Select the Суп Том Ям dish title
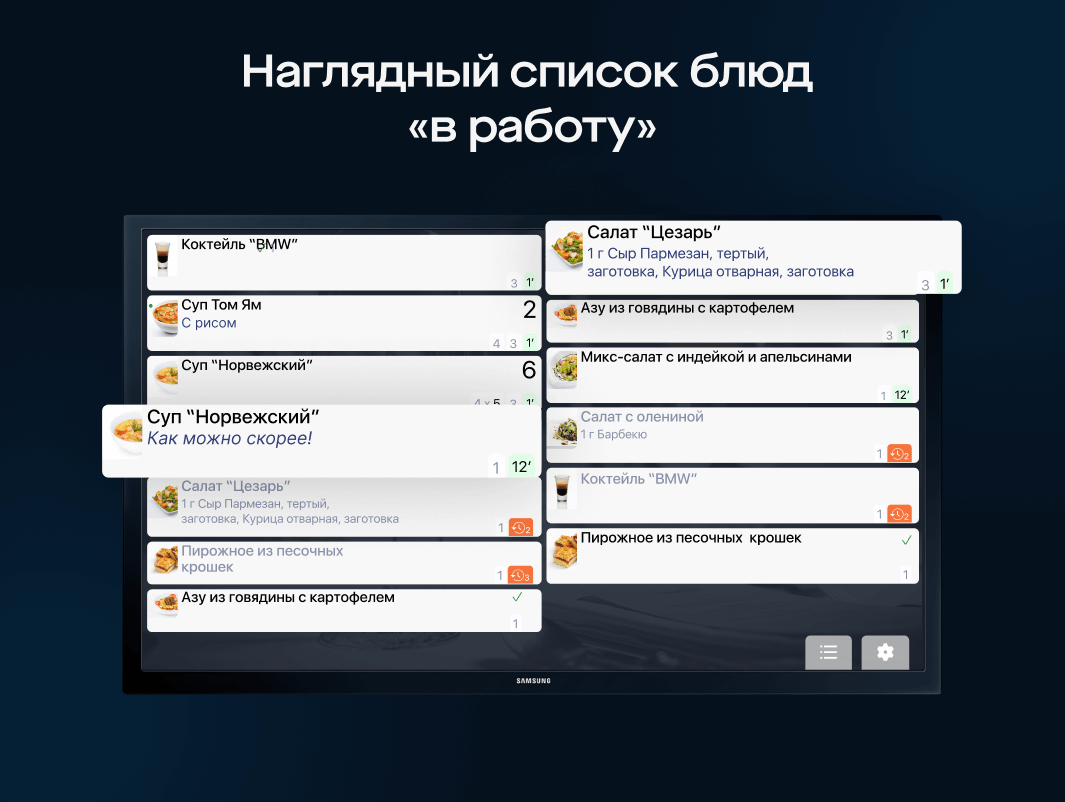This screenshot has height=802, width=1065. (x=221, y=305)
